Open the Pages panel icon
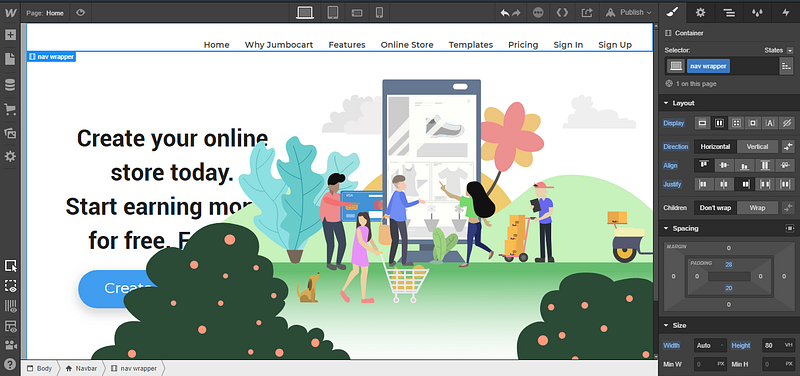The width and height of the screenshot is (800, 376). point(10,59)
